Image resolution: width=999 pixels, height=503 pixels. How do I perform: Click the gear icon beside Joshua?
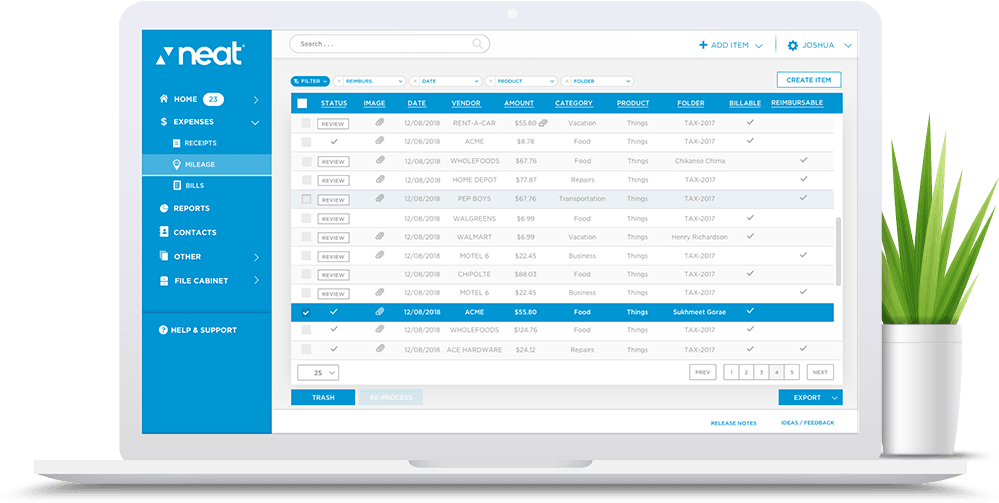pyautogui.click(x=793, y=45)
